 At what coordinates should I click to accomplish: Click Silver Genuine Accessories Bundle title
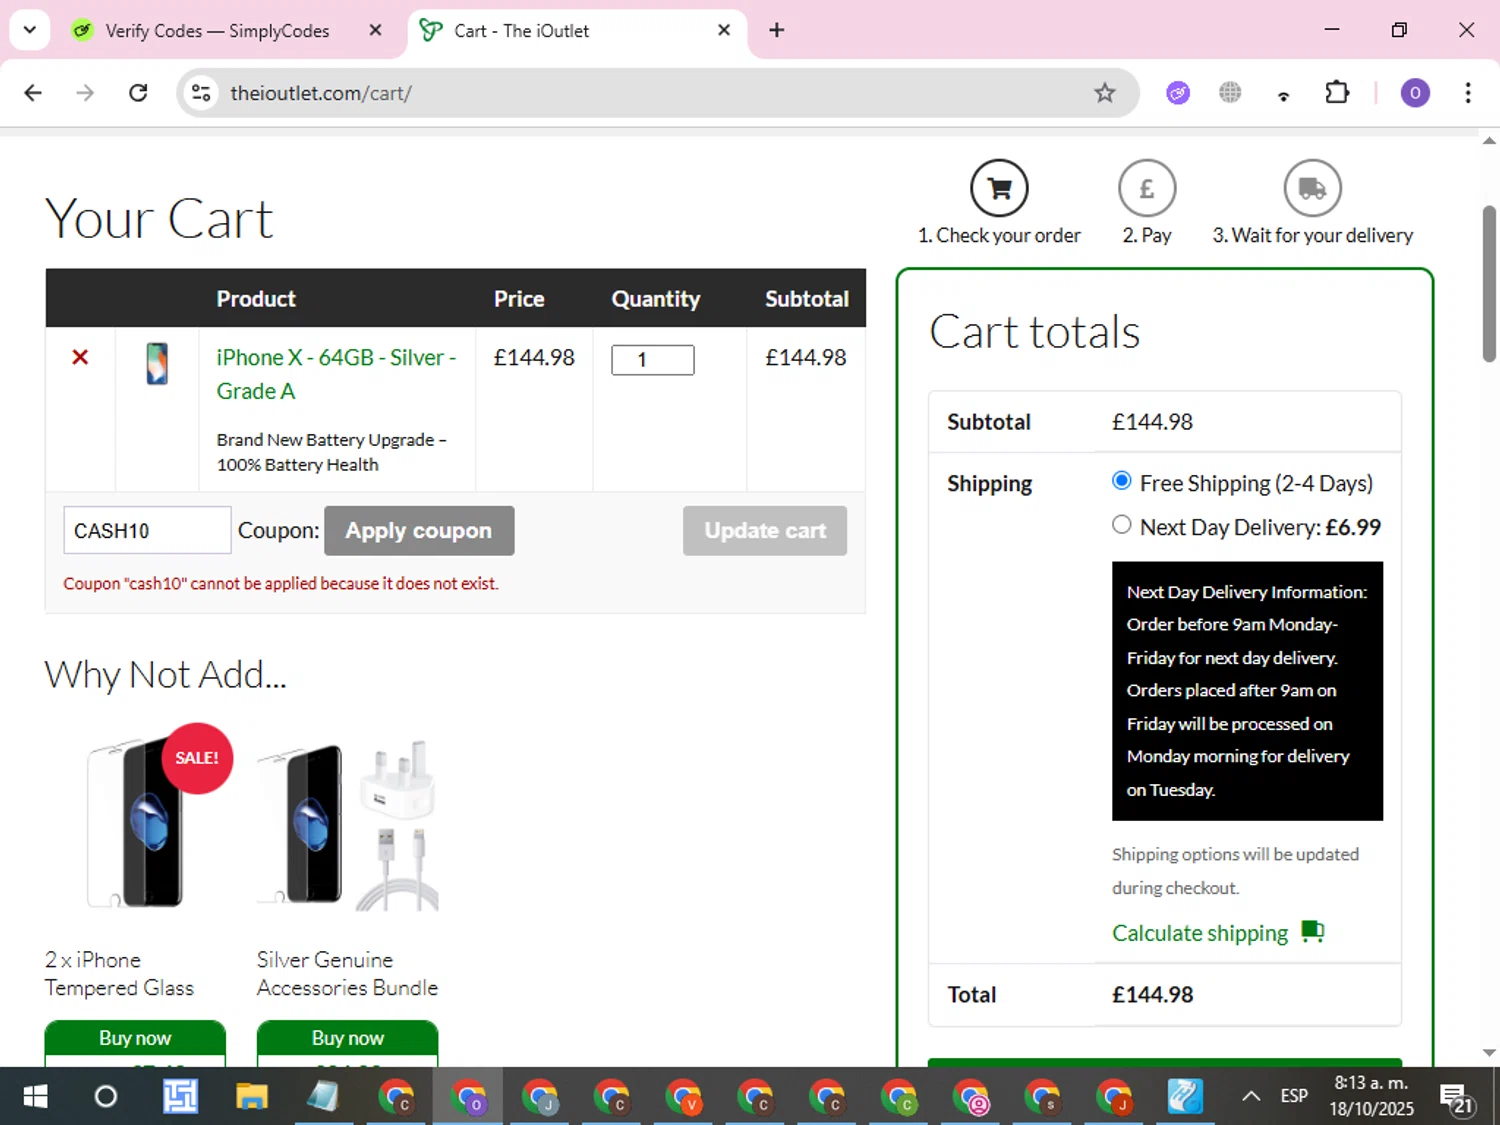347,974
